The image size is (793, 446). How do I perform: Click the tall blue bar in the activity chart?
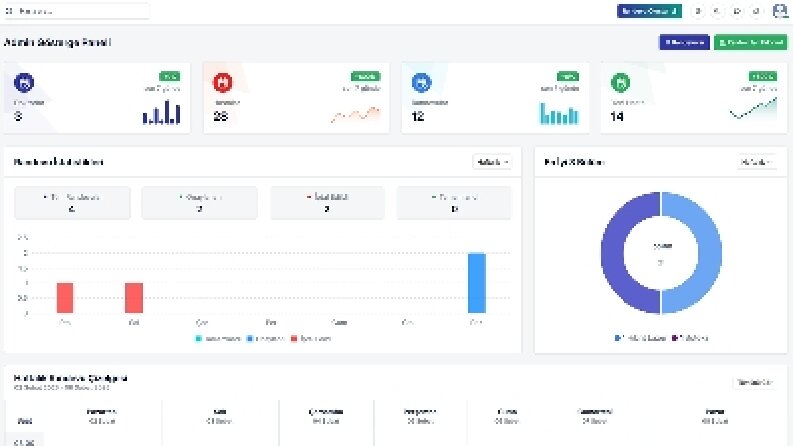point(477,283)
